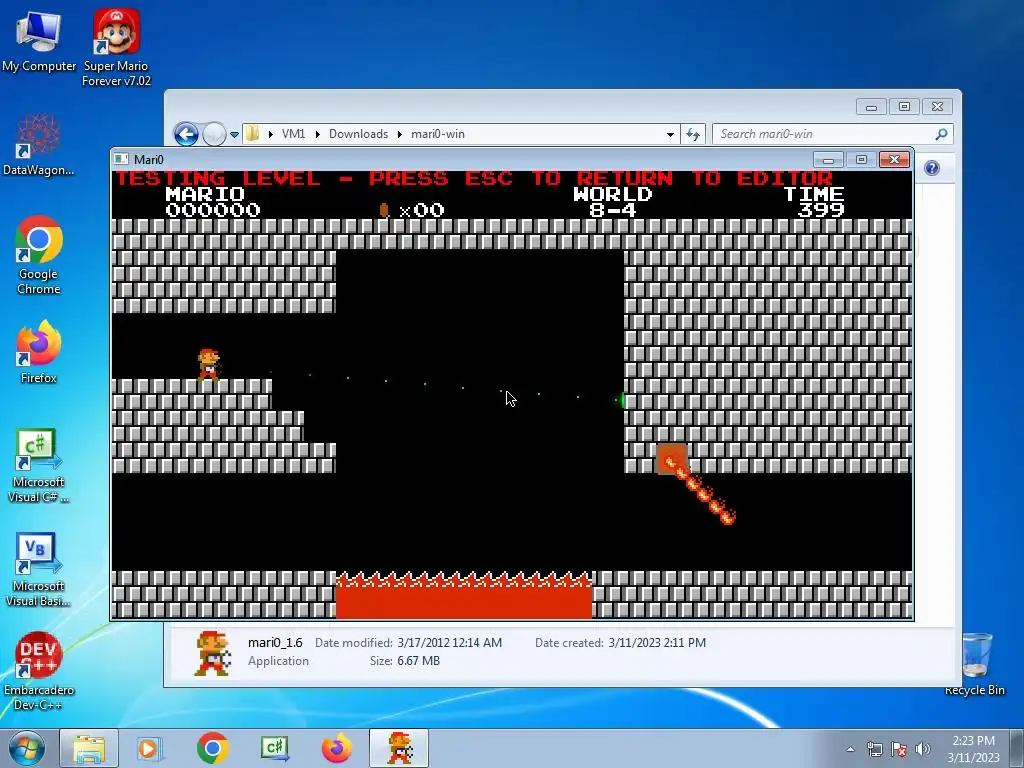Click Date modified value 3/17/2012 12:14 AM
The image size is (1024, 768).
(x=449, y=643)
